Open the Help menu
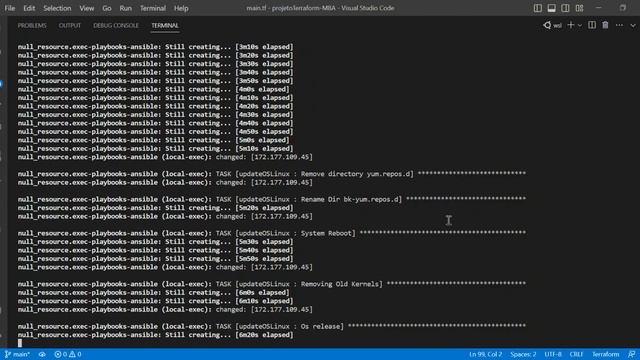Screen dimensions: 640x360 [x=181, y=8]
